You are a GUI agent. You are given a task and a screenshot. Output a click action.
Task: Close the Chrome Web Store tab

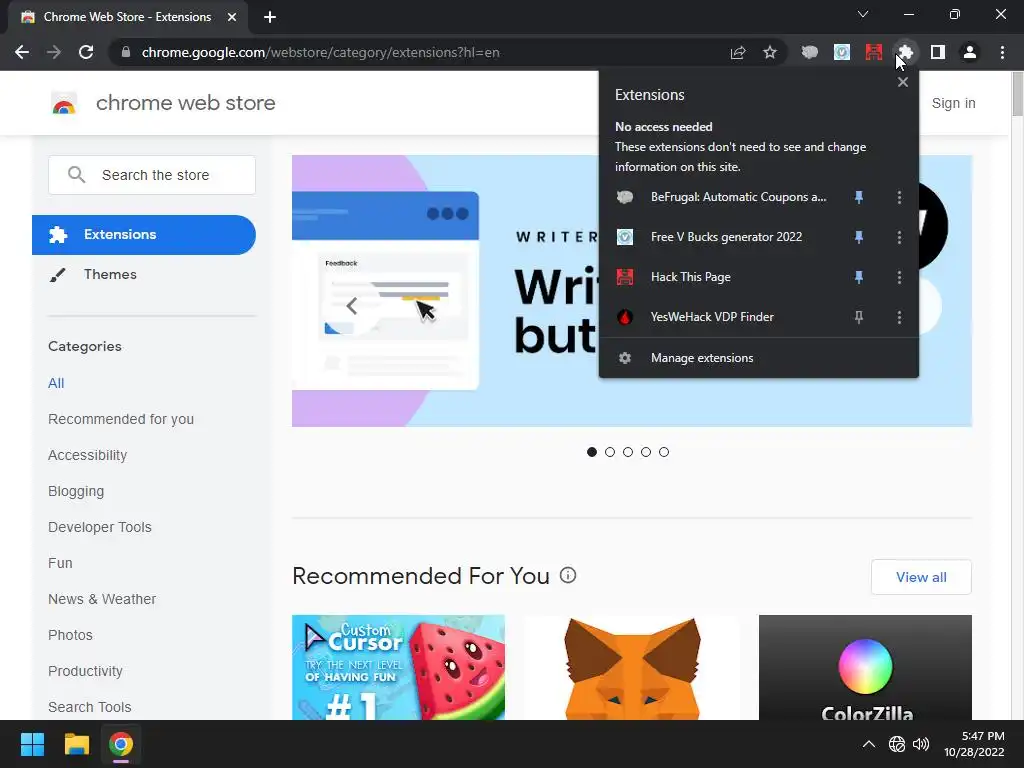(x=232, y=17)
